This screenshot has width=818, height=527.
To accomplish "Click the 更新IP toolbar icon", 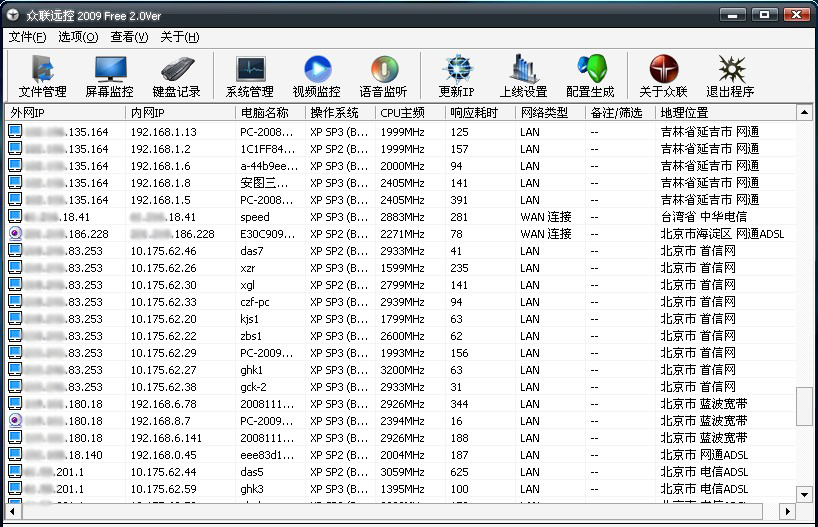I will click(457, 76).
